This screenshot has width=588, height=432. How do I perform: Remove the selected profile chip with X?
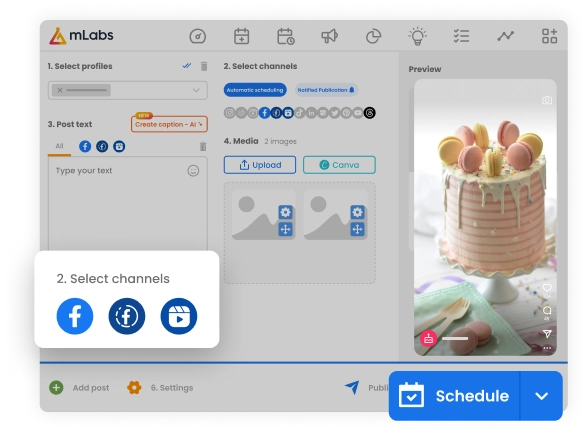[60, 90]
